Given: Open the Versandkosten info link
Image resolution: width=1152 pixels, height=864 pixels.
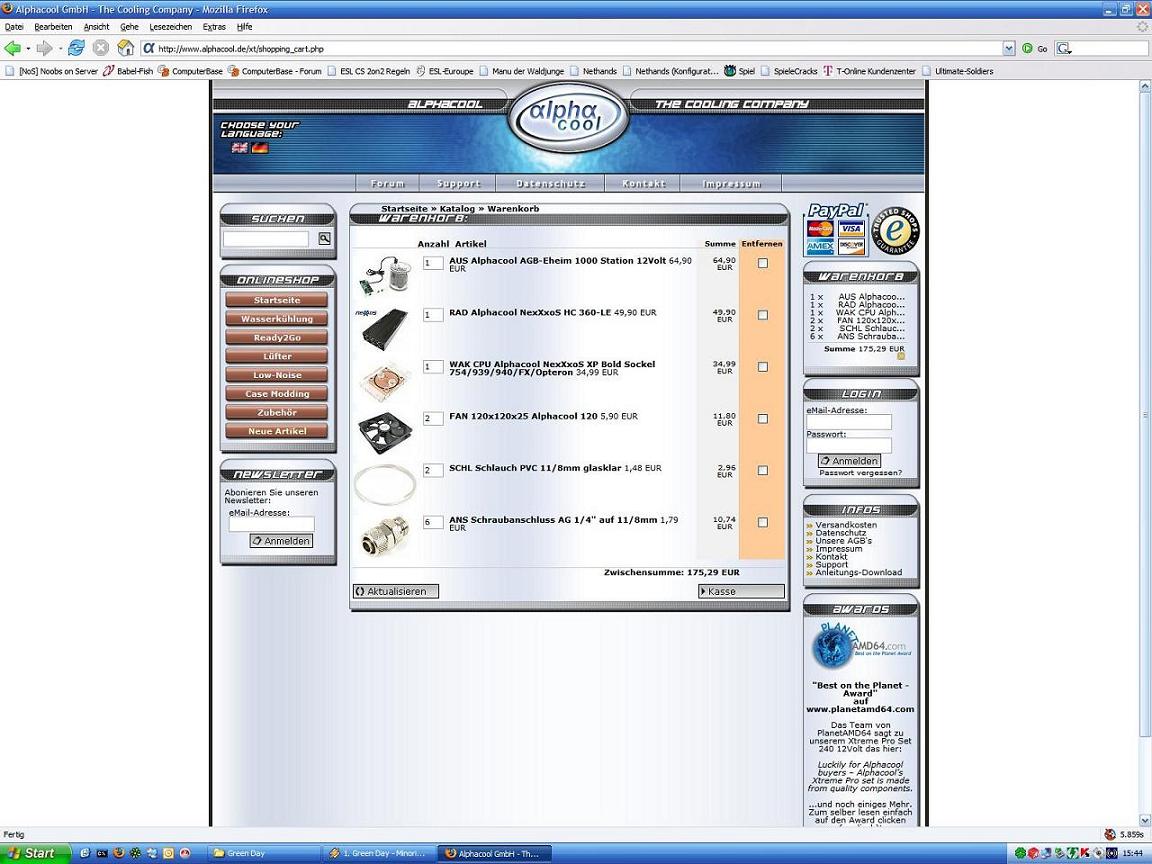Looking at the screenshot, I should pos(846,525).
